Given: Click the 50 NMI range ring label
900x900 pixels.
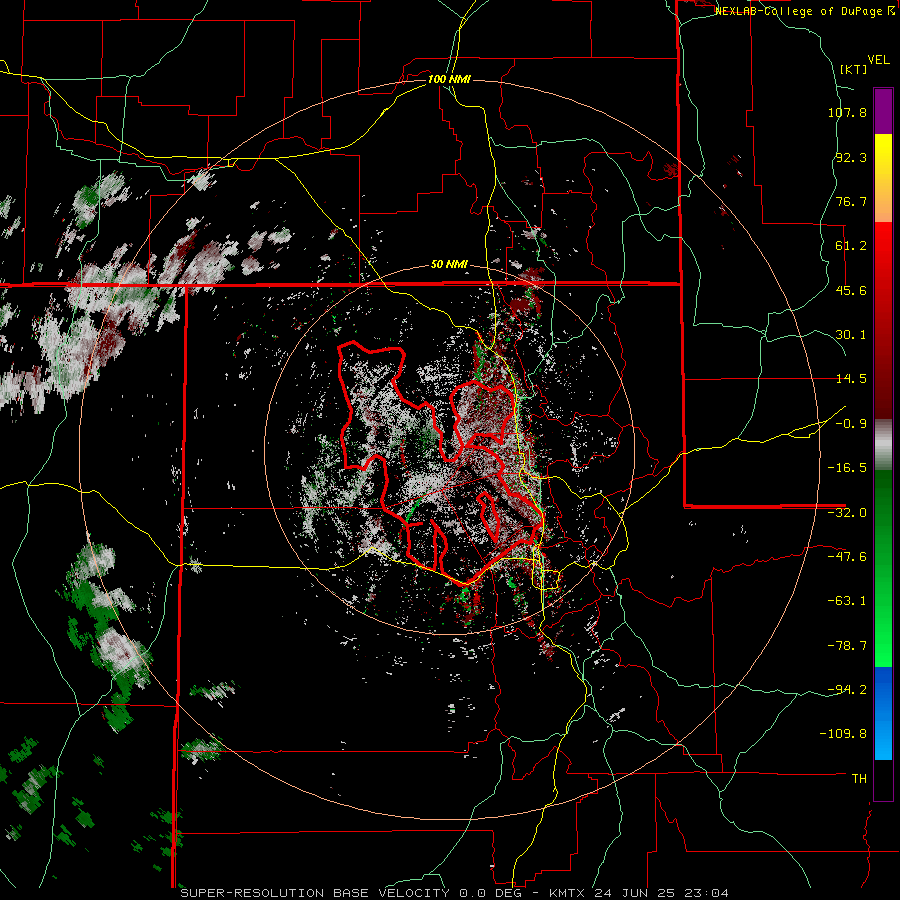Looking at the screenshot, I should tap(449, 265).
